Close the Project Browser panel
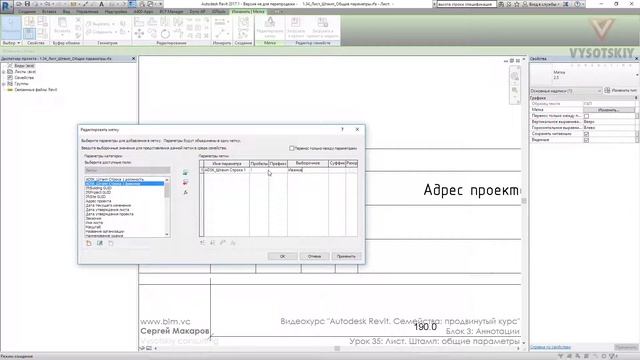The height and width of the screenshot is (360, 640). [133, 59]
